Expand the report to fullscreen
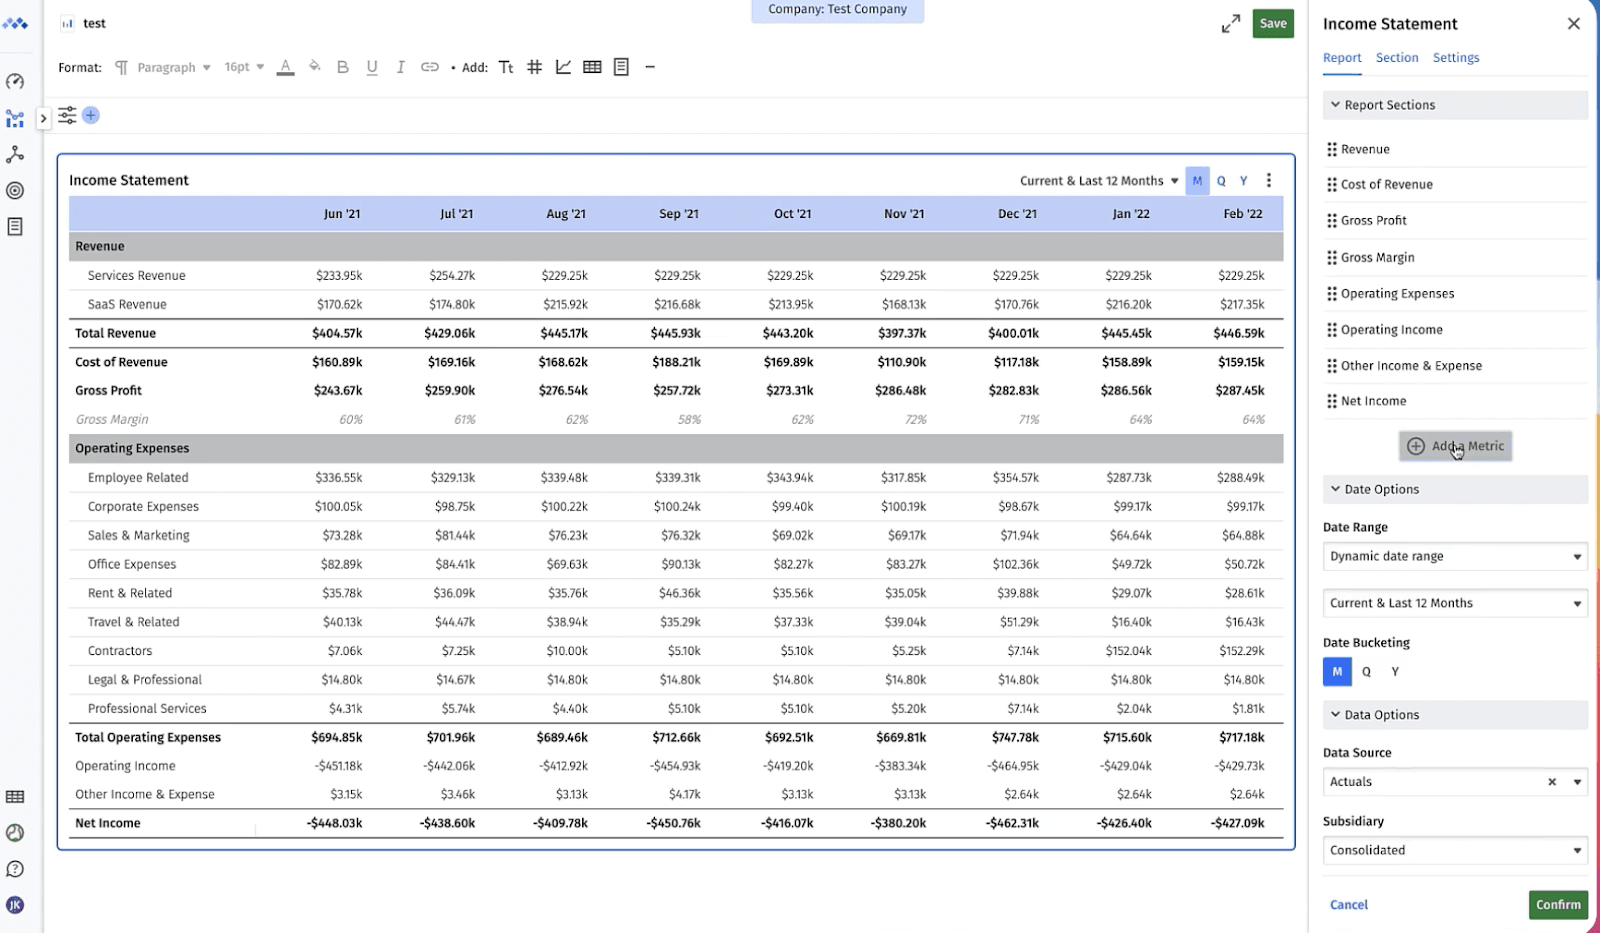Viewport: 1600px width, 933px height. click(1232, 23)
